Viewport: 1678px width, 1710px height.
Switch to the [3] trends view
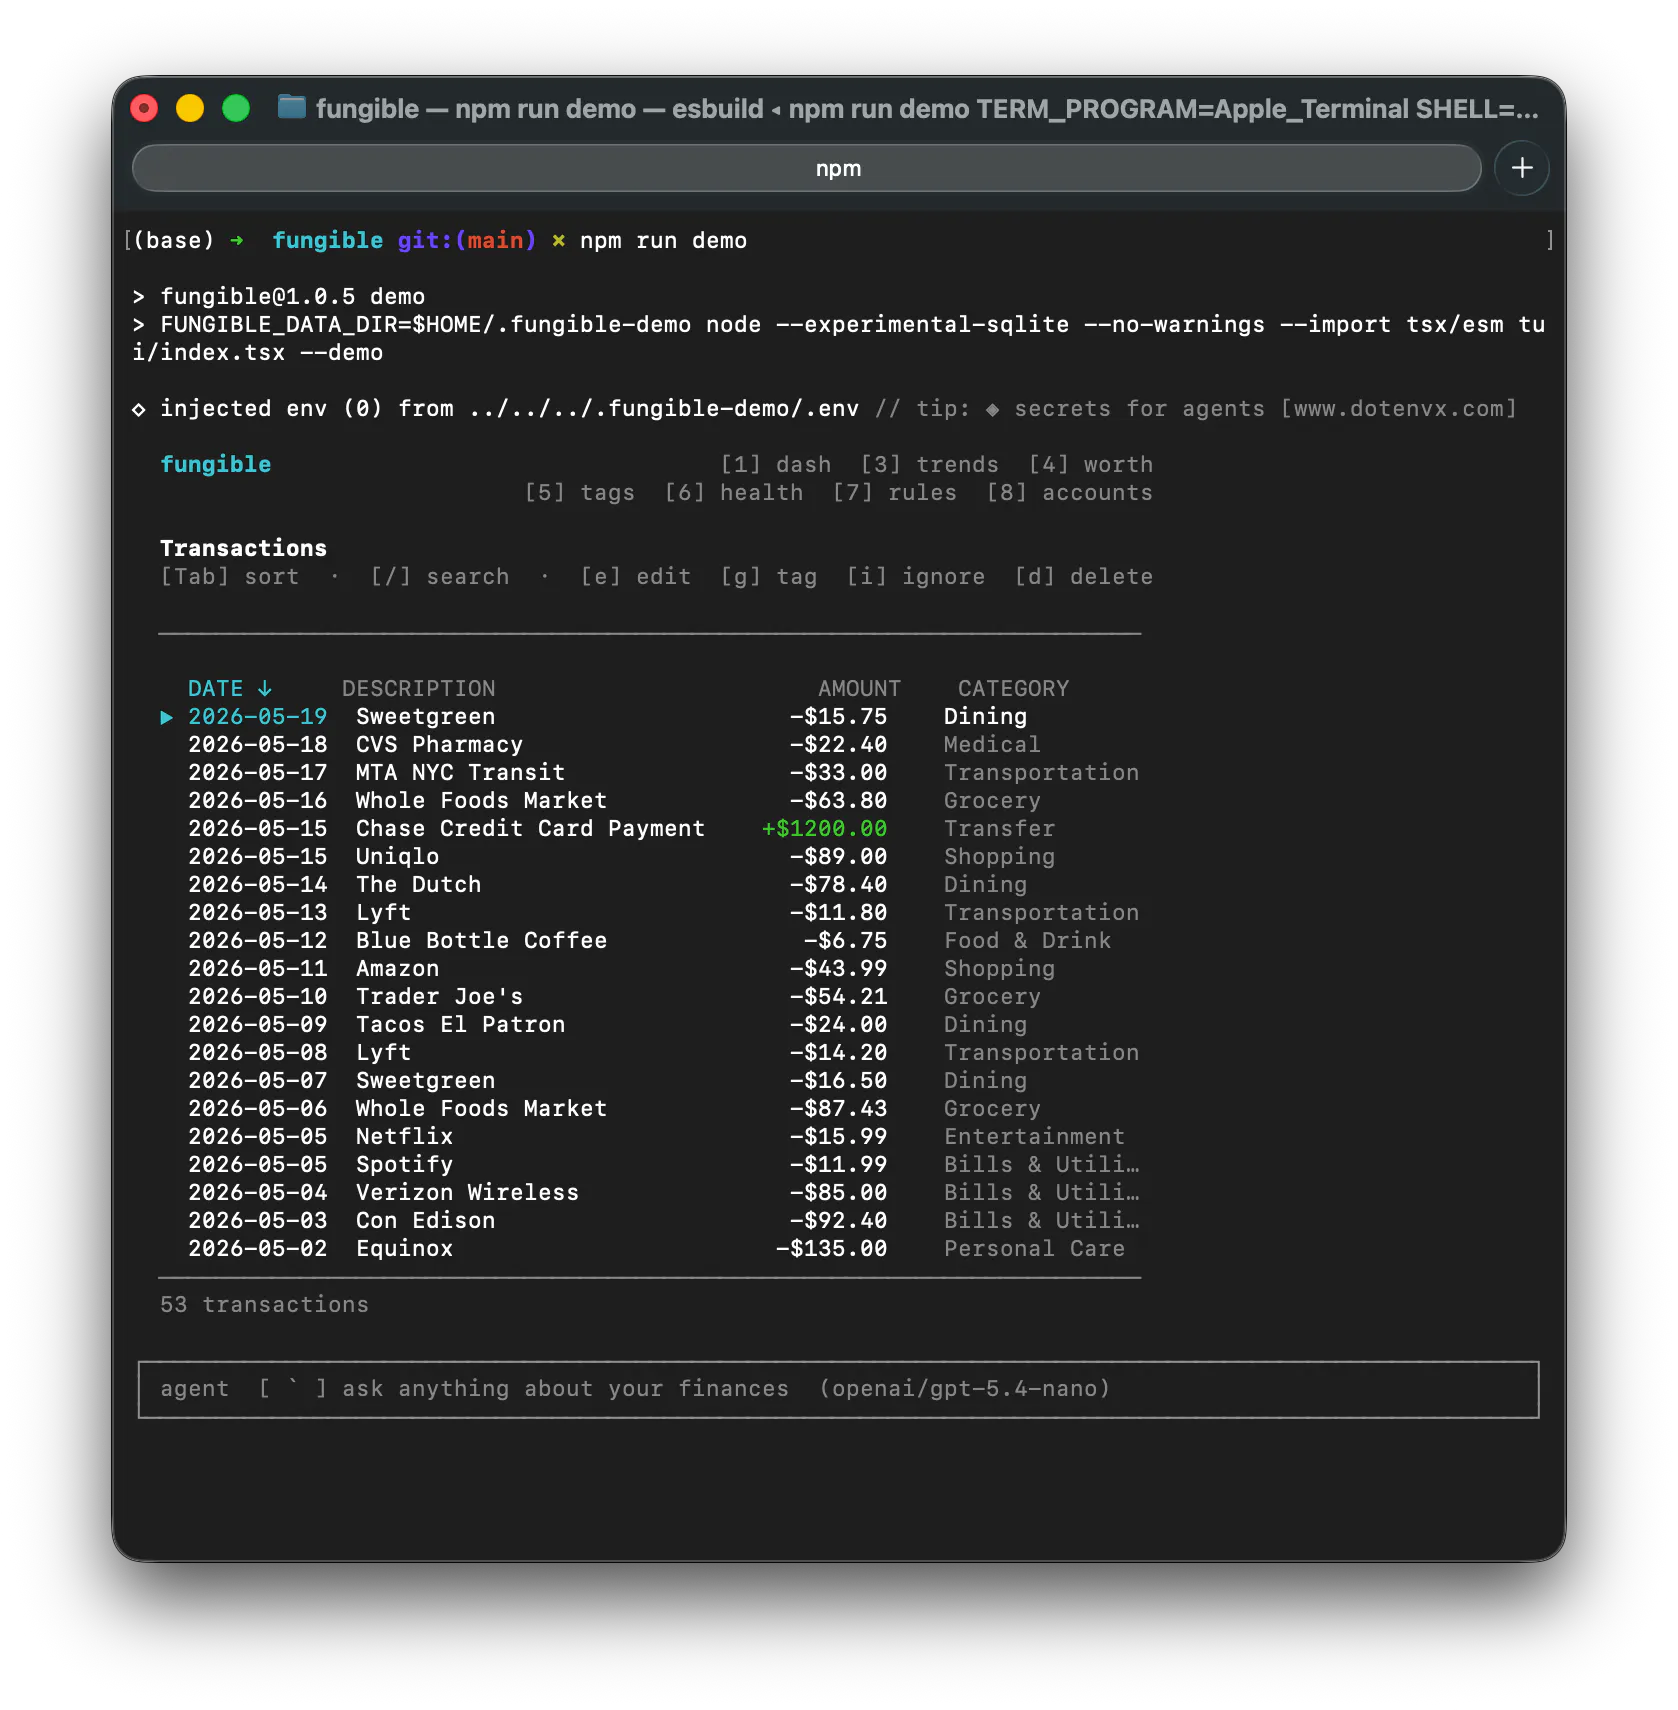pos(930,465)
